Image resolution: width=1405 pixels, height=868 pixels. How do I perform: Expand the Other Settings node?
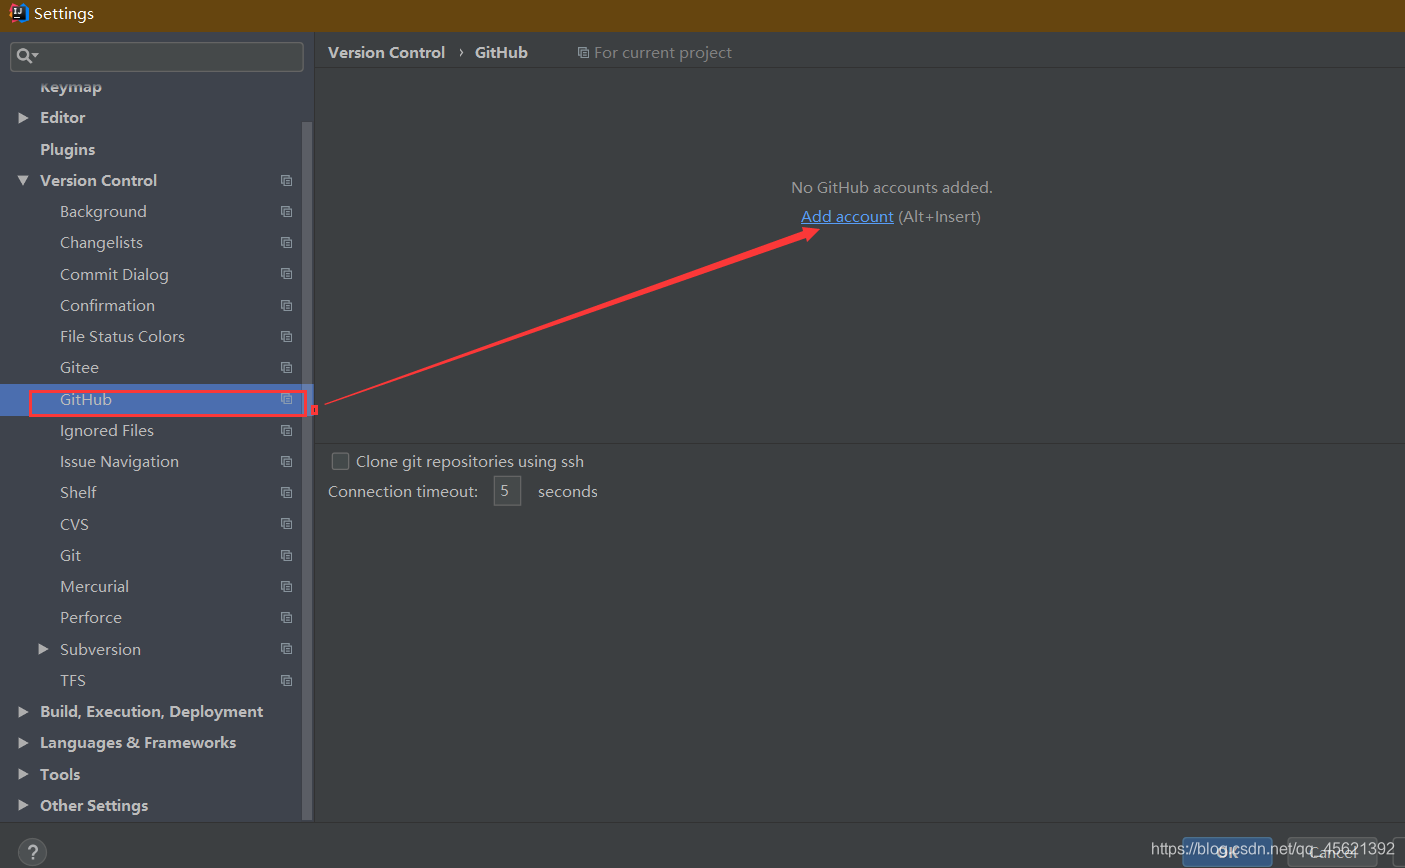pyautogui.click(x=23, y=805)
